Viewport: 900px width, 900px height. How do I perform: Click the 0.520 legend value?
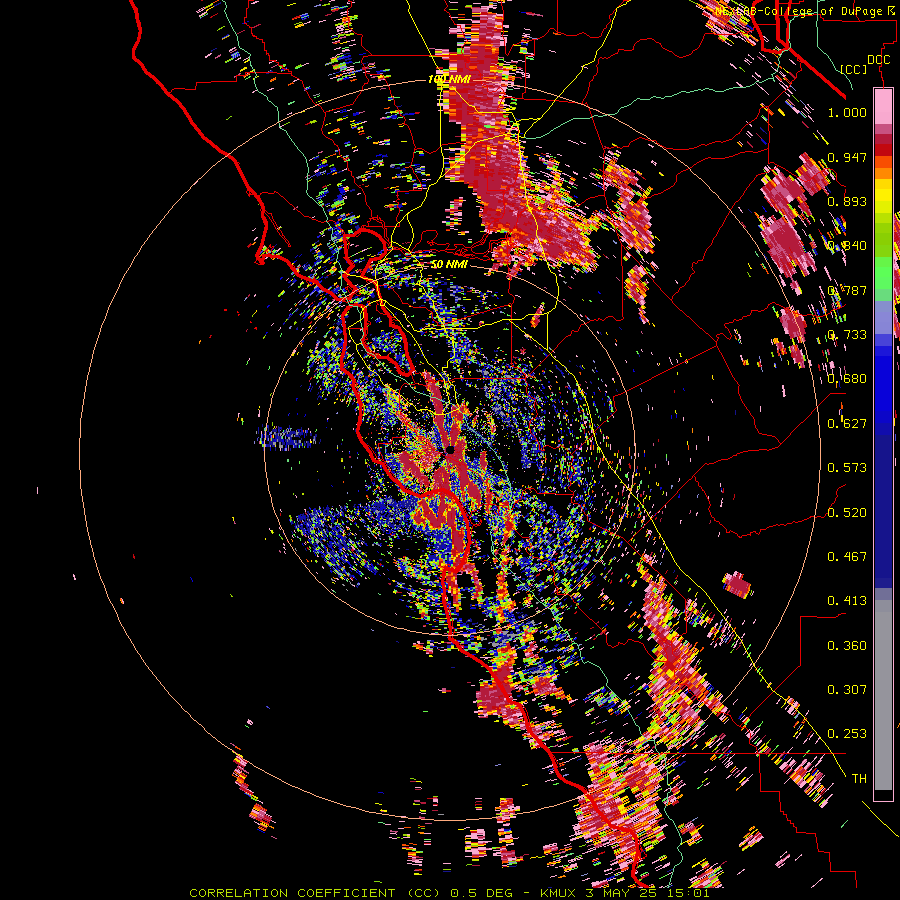tap(847, 513)
